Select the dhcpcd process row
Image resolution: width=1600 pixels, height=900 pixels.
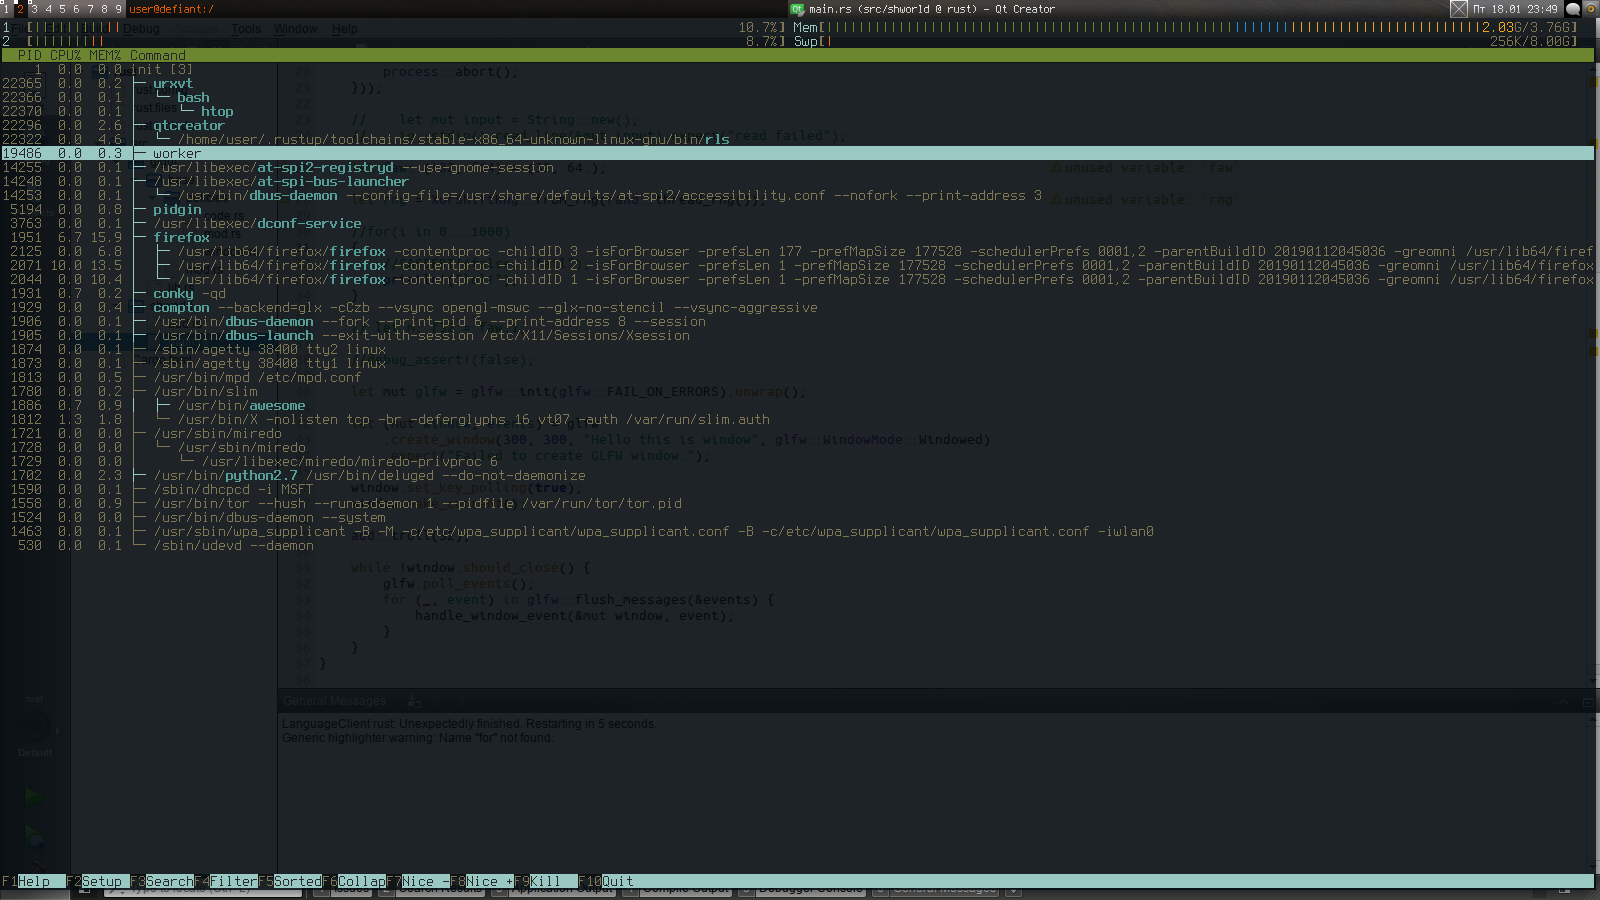[797, 489]
